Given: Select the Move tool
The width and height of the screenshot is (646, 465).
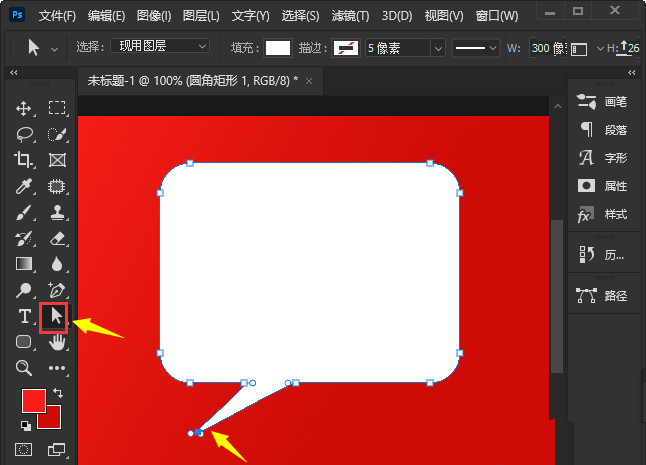Looking at the screenshot, I should tap(23, 109).
